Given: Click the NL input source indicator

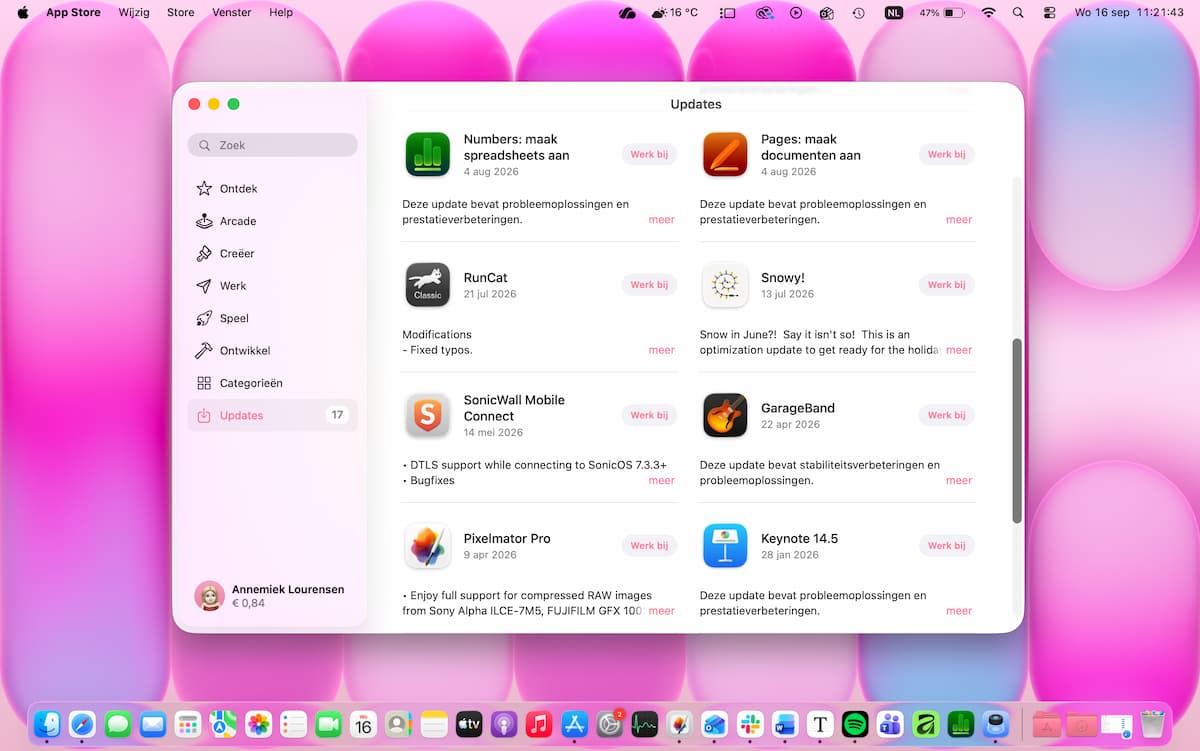Looking at the screenshot, I should tap(893, 13).
